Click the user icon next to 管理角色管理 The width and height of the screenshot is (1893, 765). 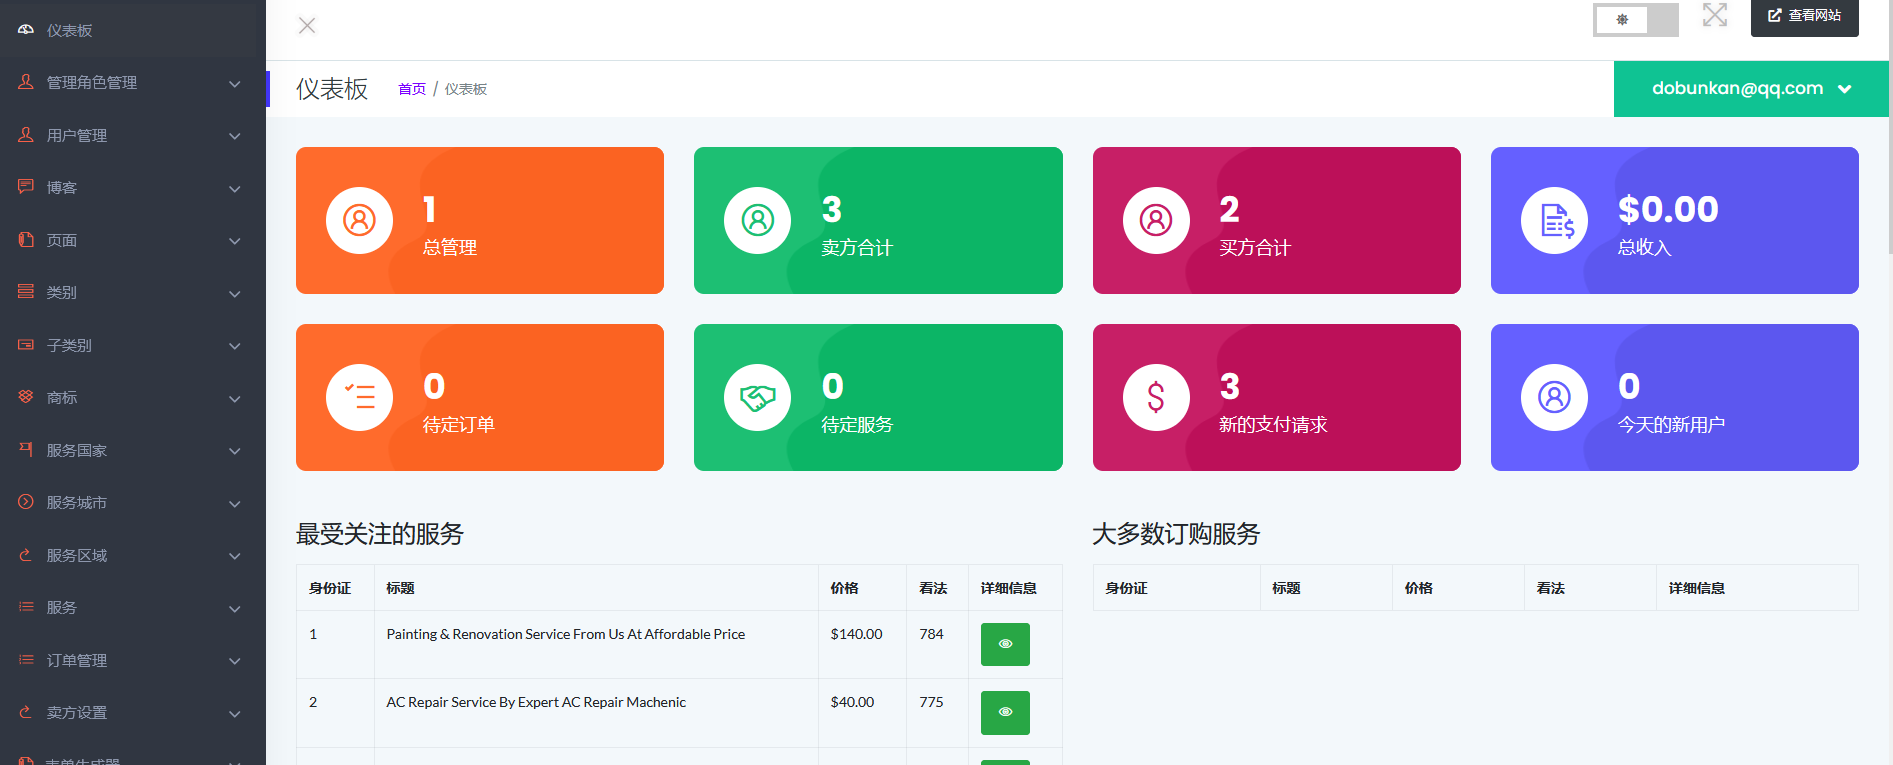coord(26,82)
